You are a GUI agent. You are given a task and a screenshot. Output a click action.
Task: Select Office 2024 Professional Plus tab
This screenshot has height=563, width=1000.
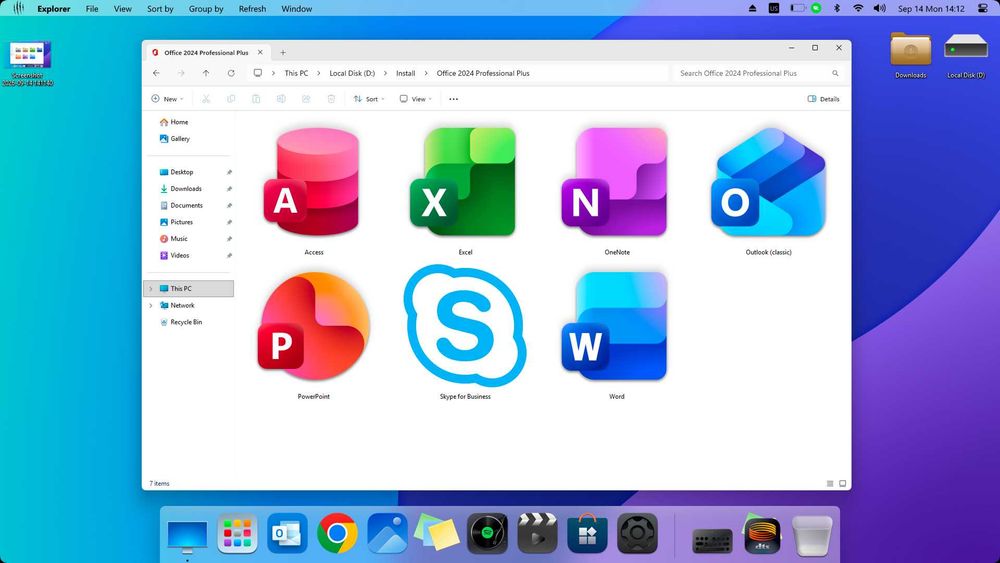click(207, 53)
